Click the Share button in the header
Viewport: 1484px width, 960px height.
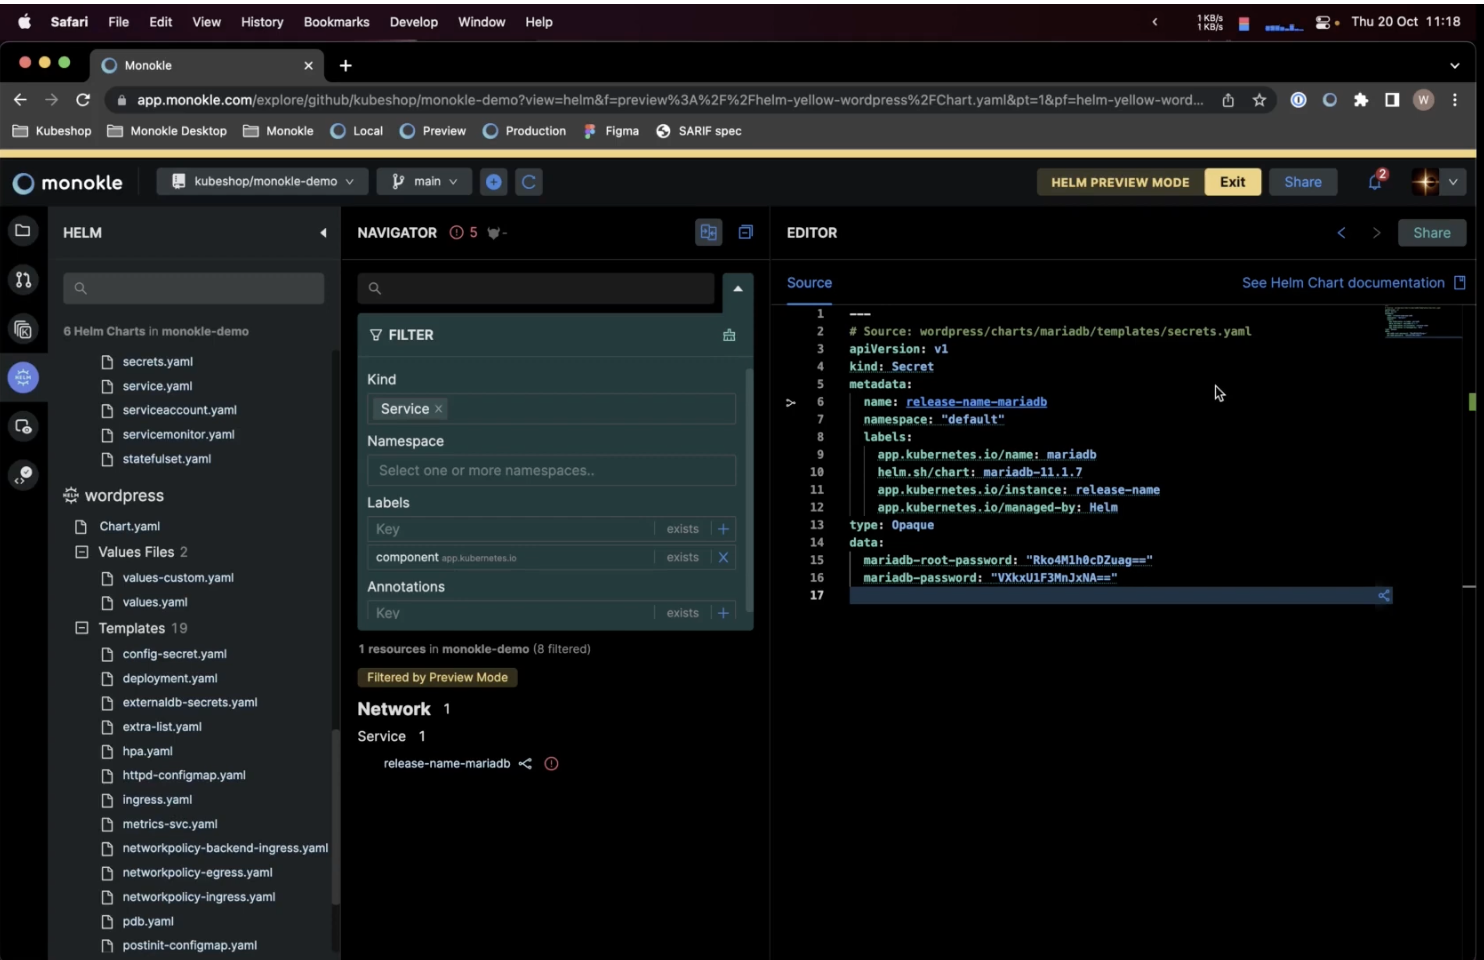[1302, 182]
